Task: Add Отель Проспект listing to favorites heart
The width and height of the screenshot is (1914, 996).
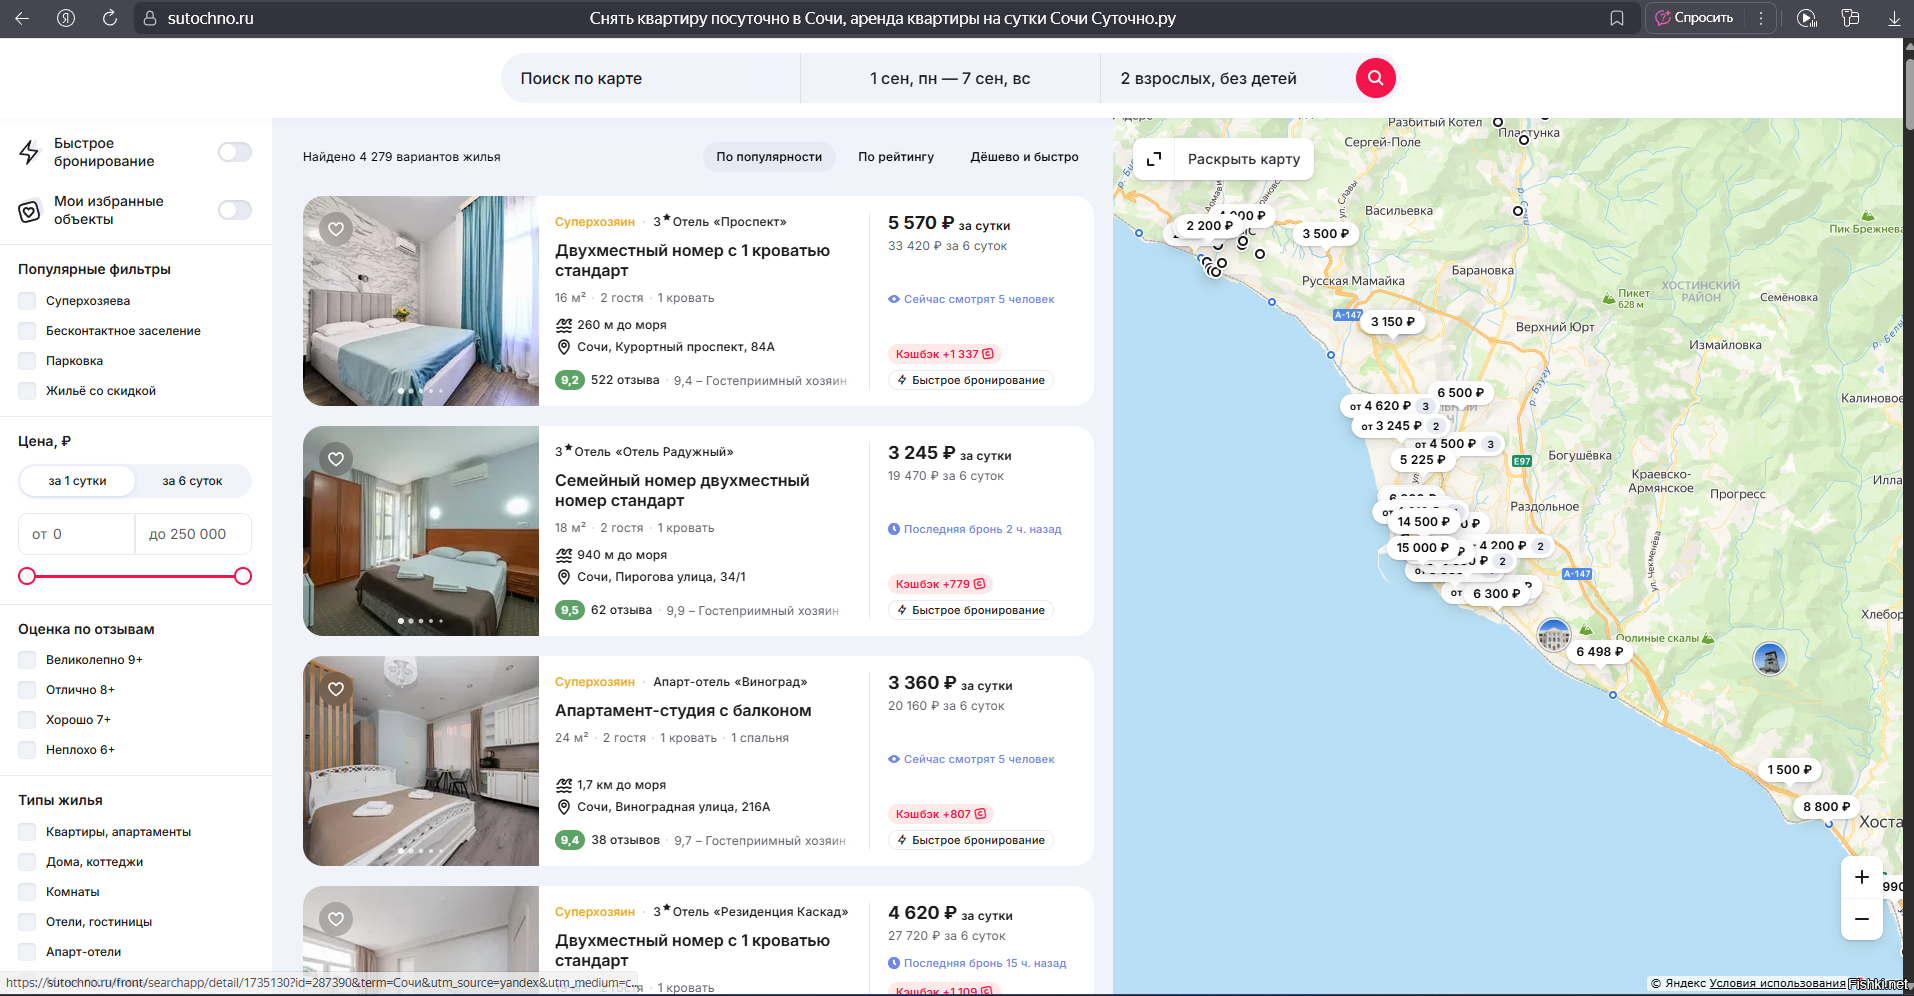Action: coord(336,229)
